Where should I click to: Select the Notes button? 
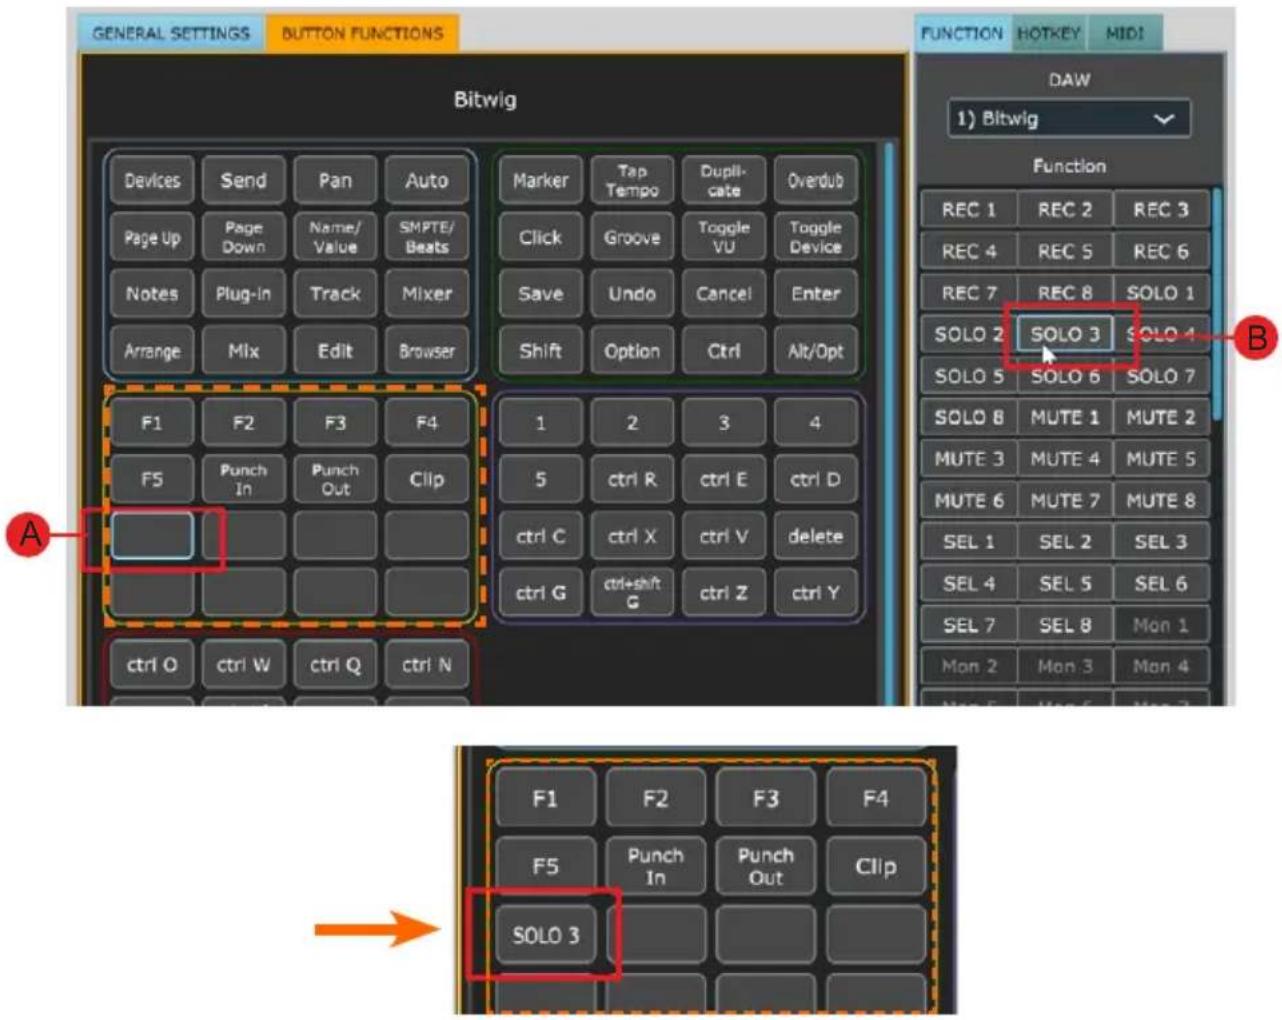click(x=152, y=294)
